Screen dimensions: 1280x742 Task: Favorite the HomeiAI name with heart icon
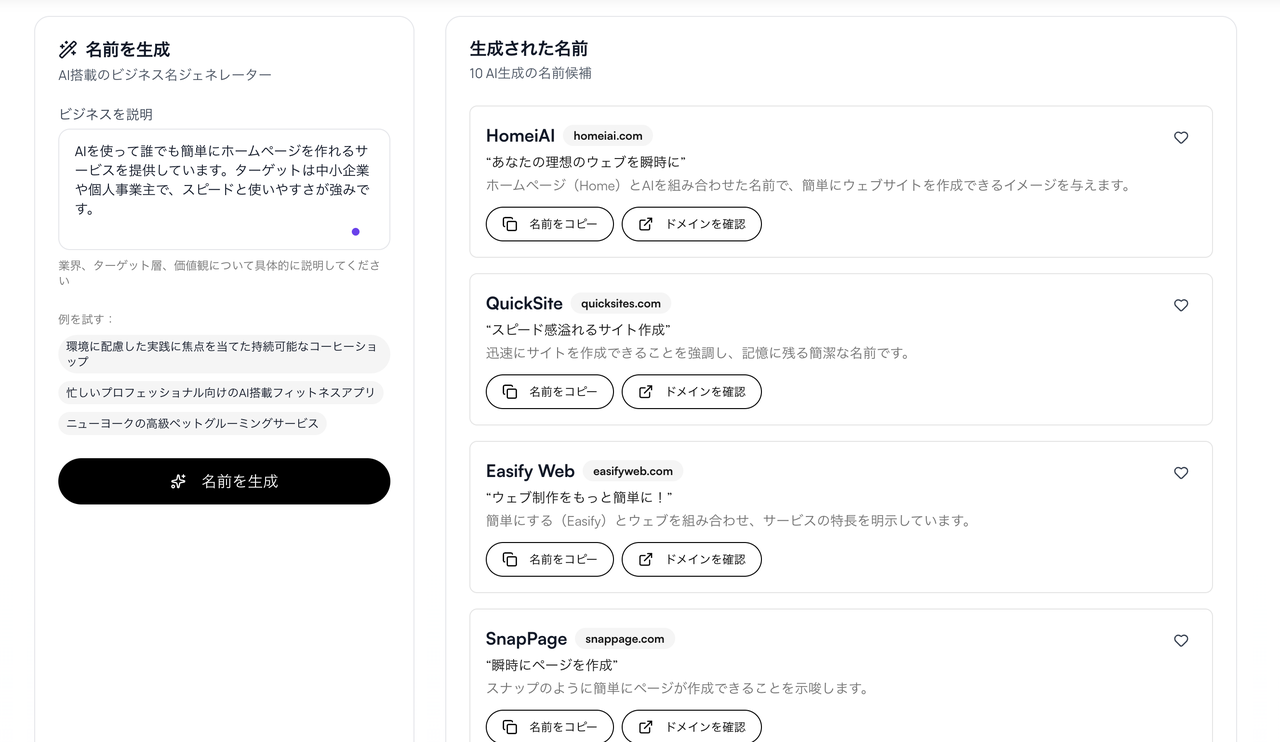1181,138
